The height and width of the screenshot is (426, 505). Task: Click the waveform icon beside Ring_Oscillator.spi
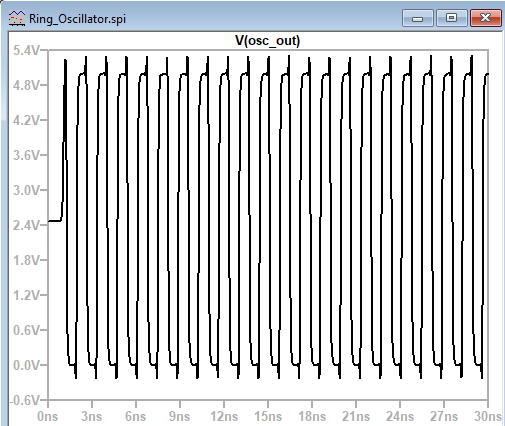(x=17, y=18)
